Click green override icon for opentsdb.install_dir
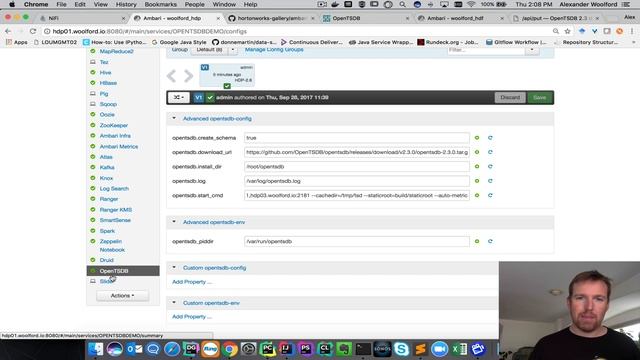 tap(477, 167)
